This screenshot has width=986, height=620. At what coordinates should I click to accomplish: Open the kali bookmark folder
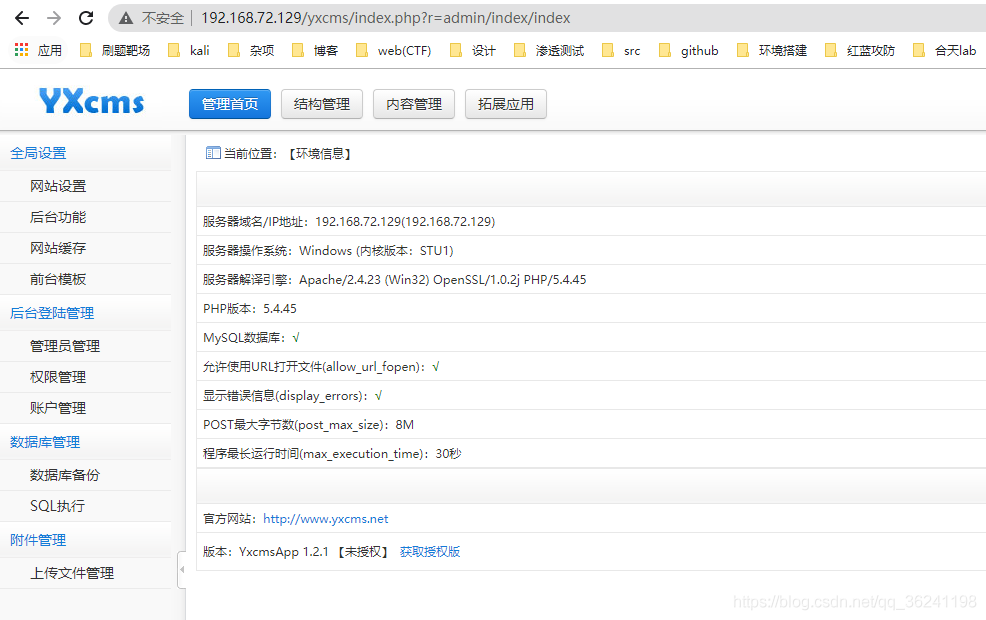point(189,50)
